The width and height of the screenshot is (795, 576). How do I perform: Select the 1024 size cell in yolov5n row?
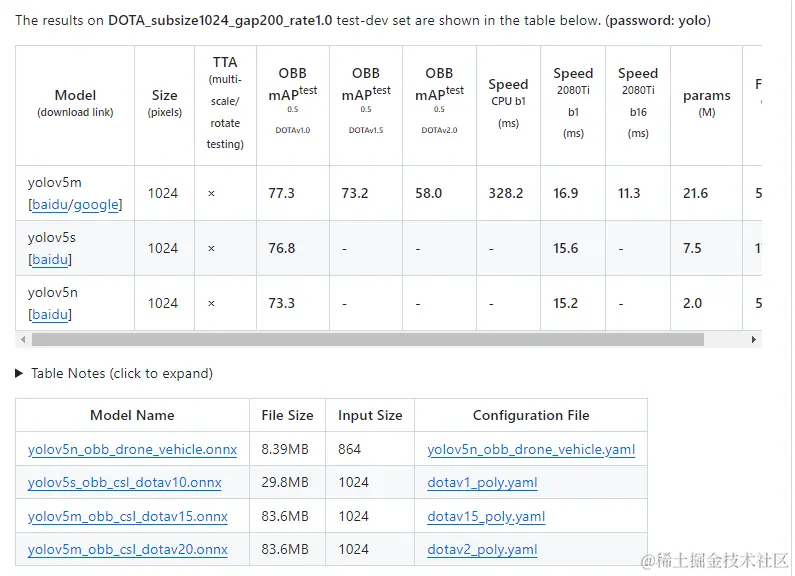pos(163,303)
